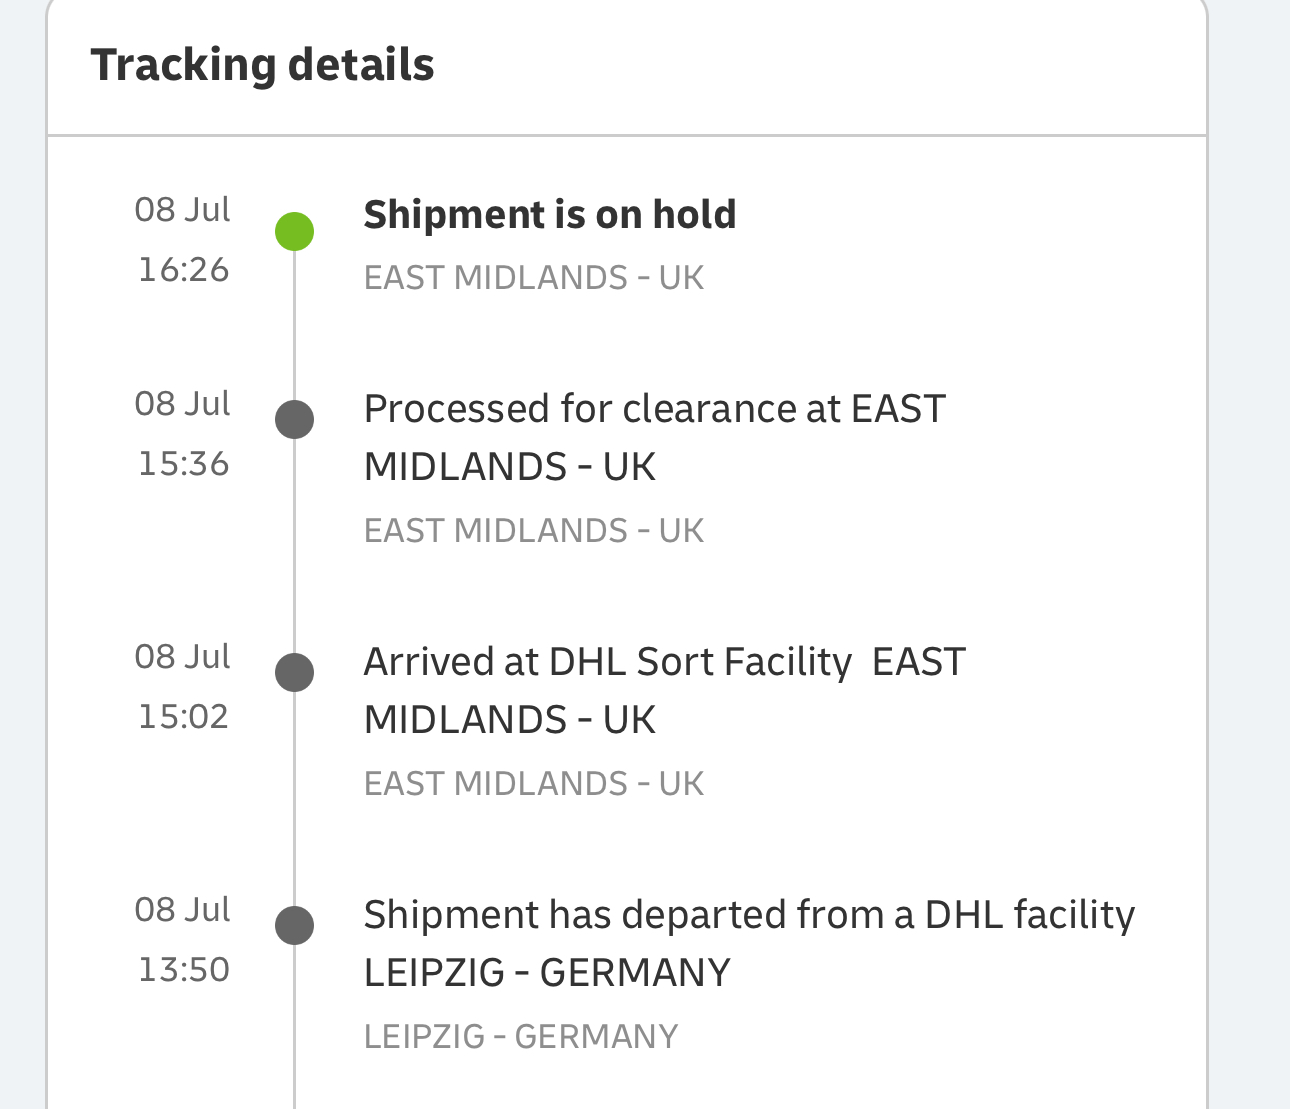Click the gray dot beside Arrived at DHL Sort Facility
Screen dimensions: 1290x1109
pyautogui.click(x=294, y=672)
